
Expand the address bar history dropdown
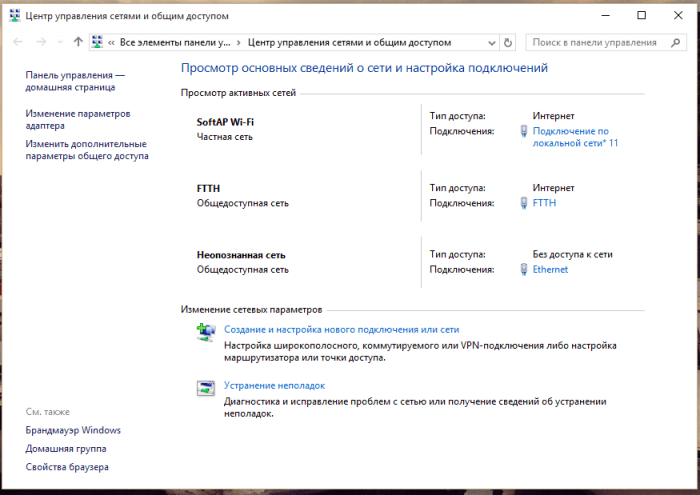click(x=490, y=43)
